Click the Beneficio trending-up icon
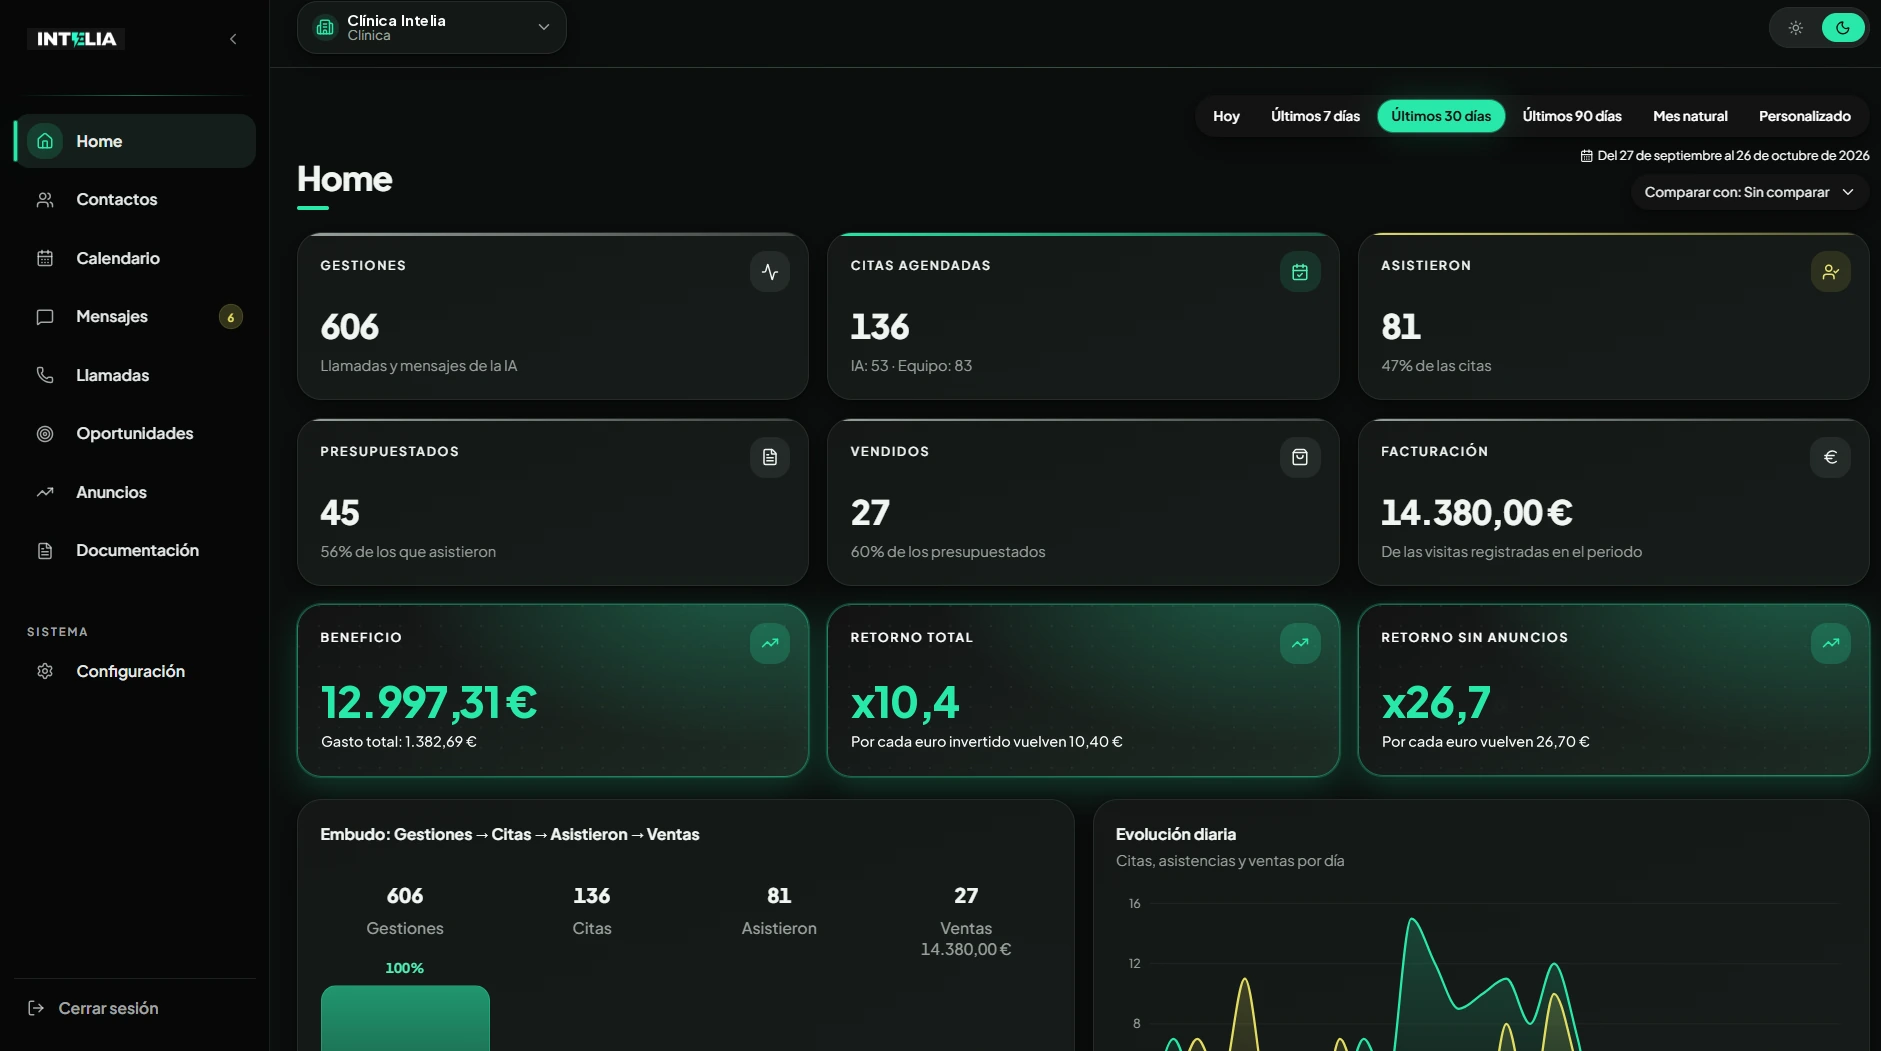The height and width of the screenshot is (1051, 1881). (x=770, y=644)
